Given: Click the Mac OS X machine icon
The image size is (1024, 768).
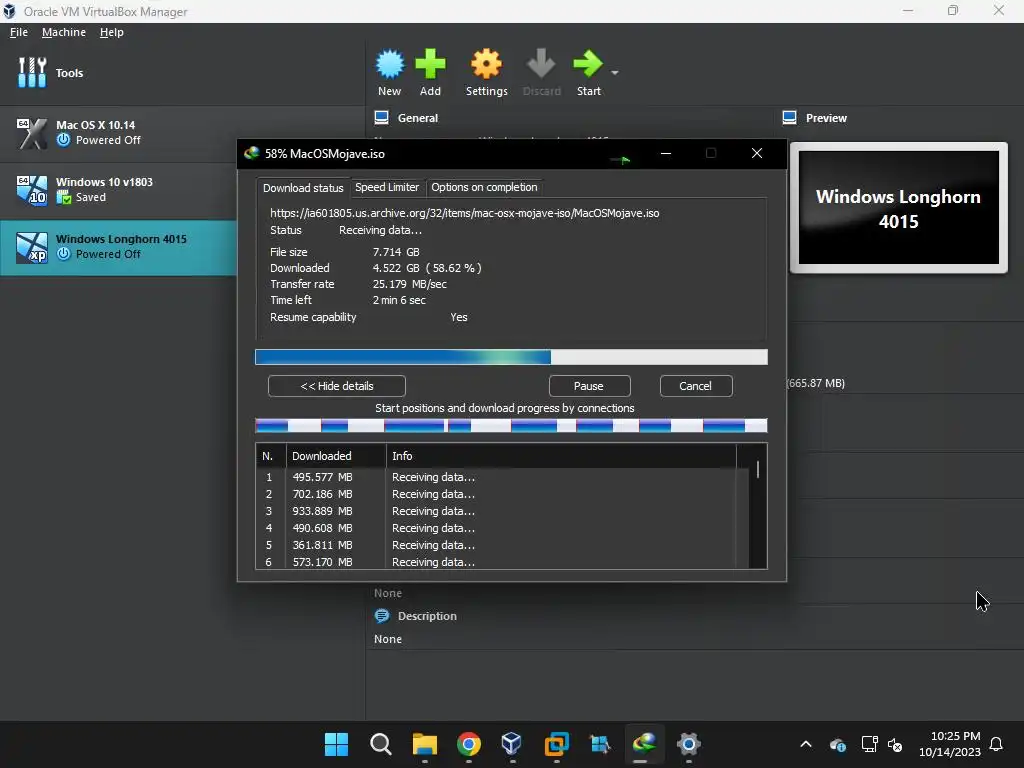Looking at the screenshot, I should [x=32, y=133].
